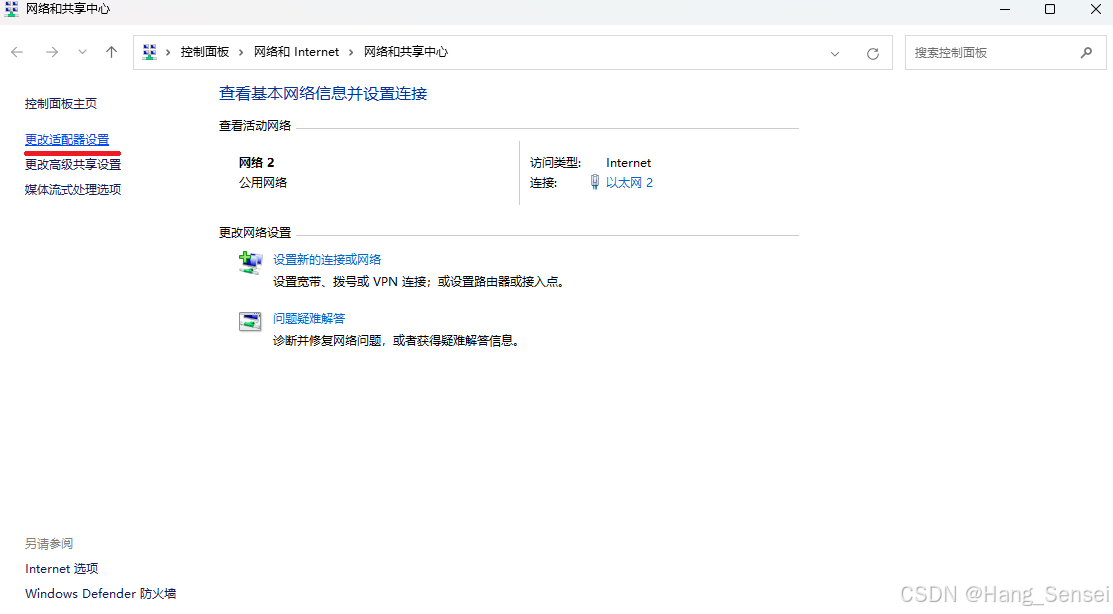Open 更改高级共享设置 link
The height and width of the screenshot is (614, 1113).
[73, 165]
